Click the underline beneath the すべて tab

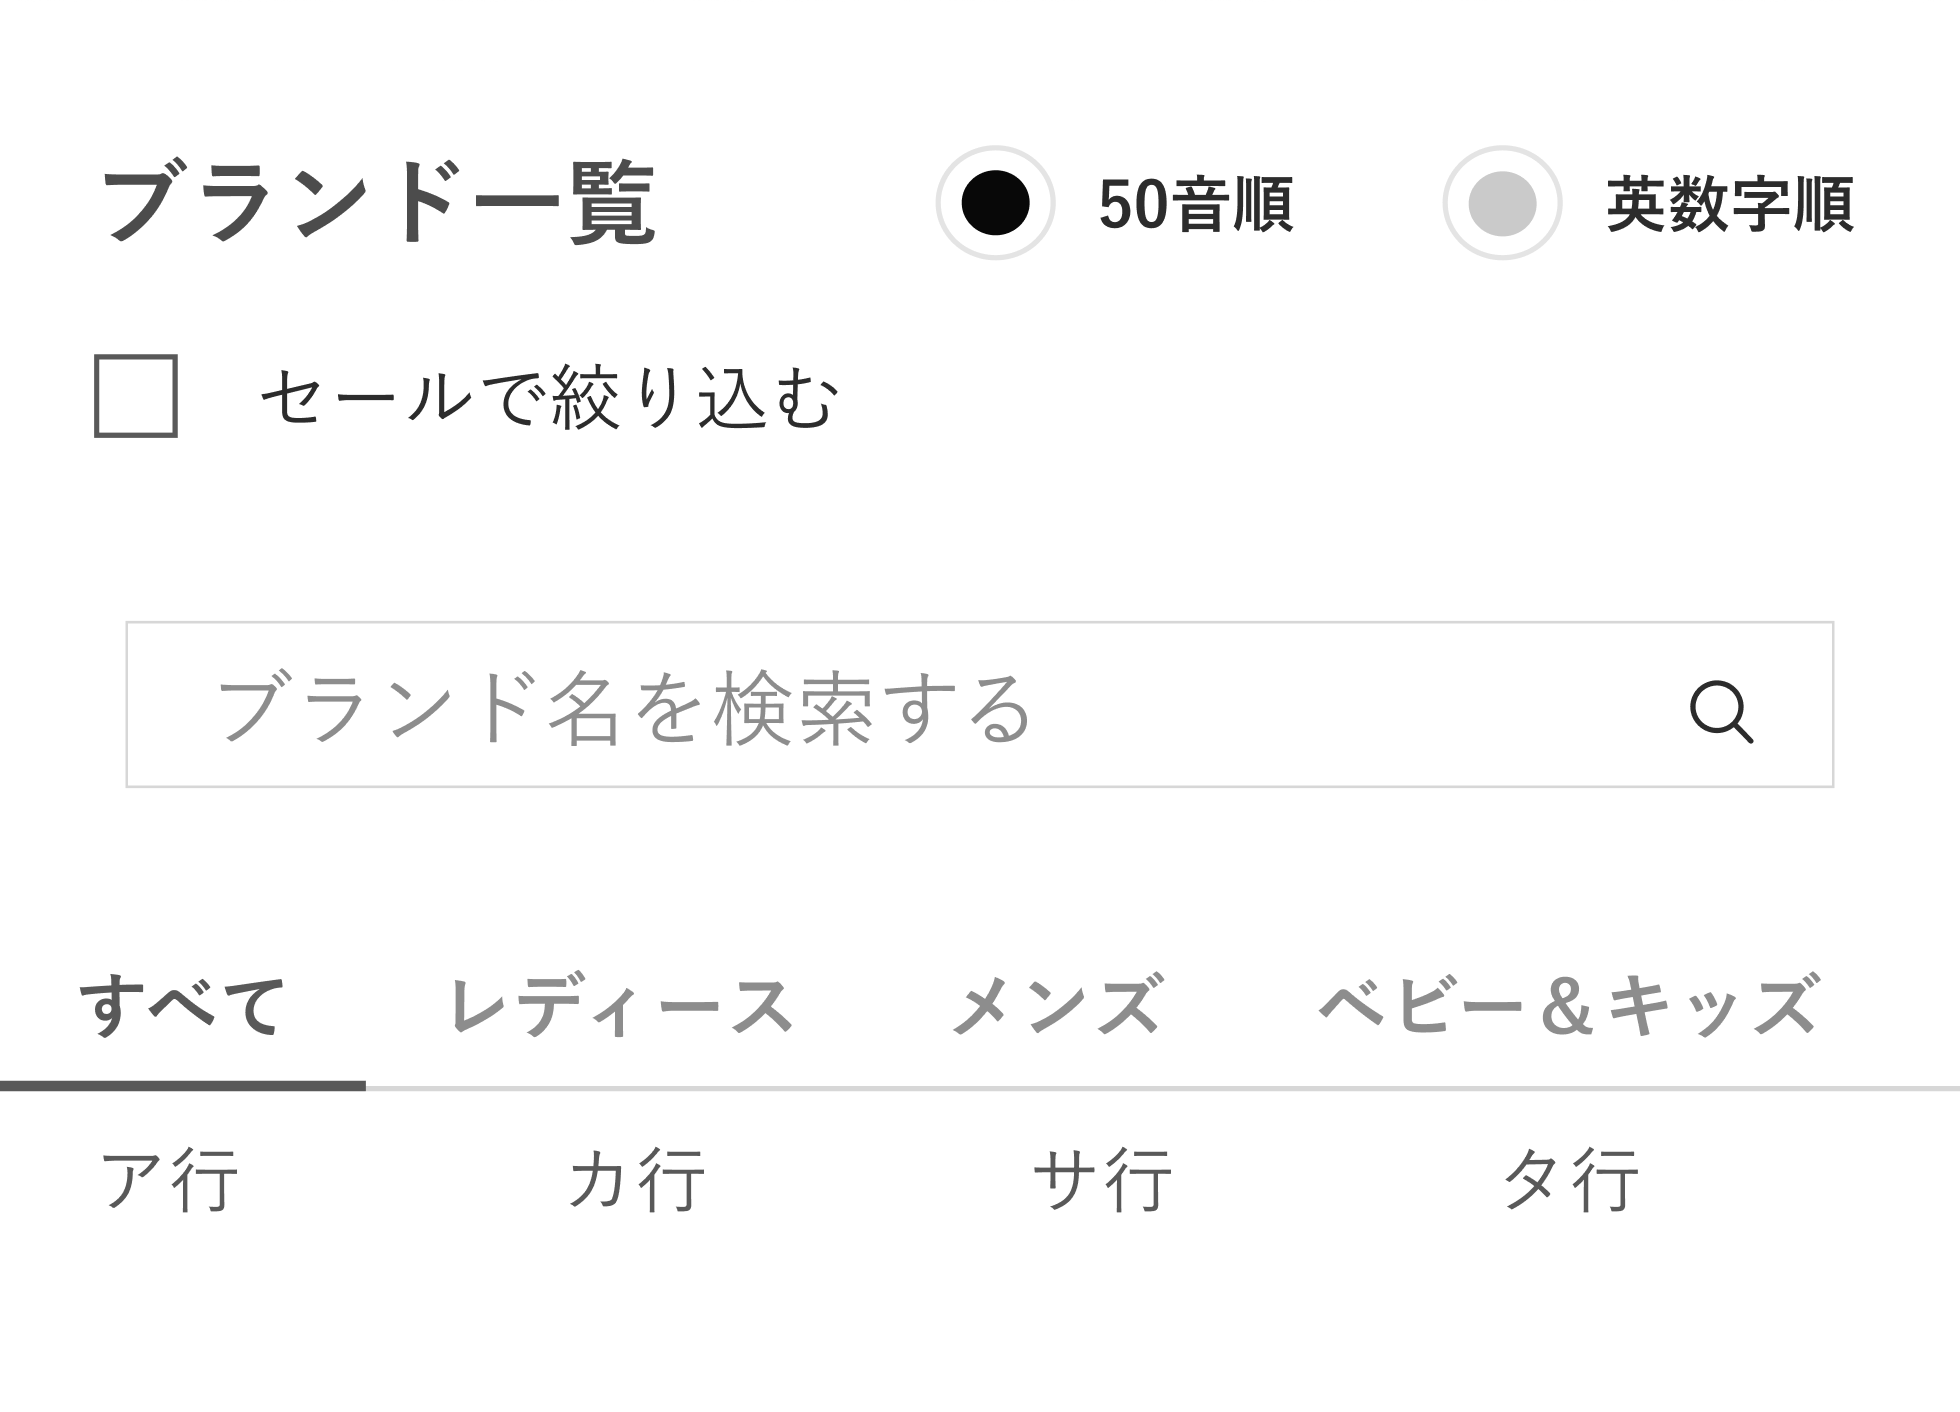point(183,1086)
